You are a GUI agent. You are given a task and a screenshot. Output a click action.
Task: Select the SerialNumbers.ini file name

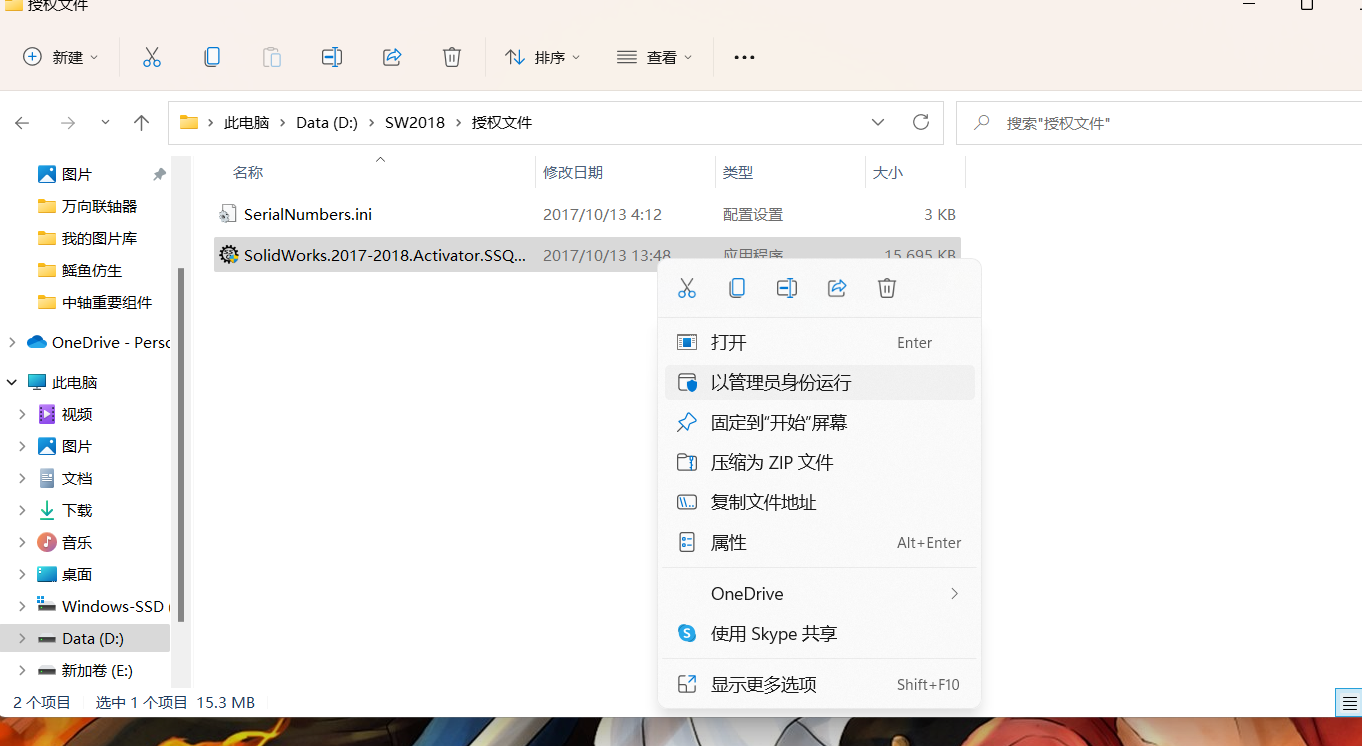point(308,214)
